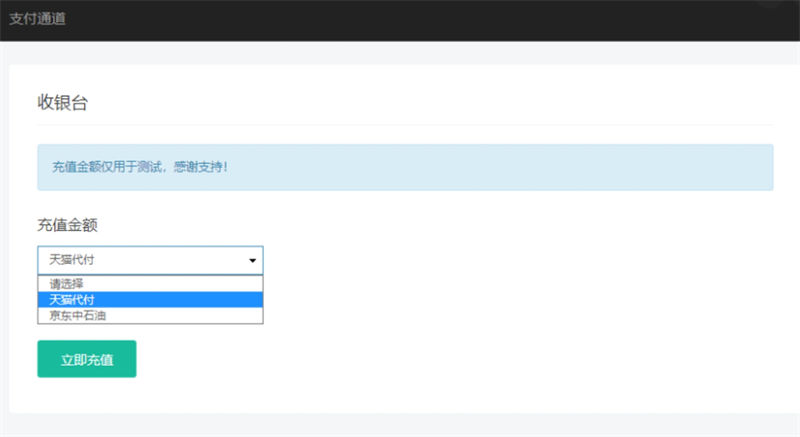The height and width of the screenshot is (437, 800).
Task: Click the 支付通道 header title
Action: [38, 19]
